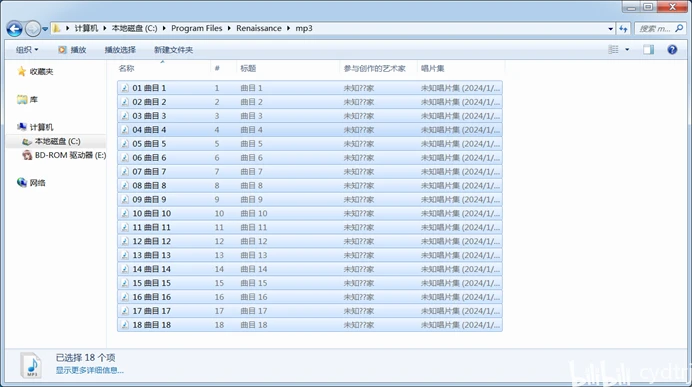Click the Forward navigation arrow
692x387 pixels.
click(x=32, y=29)
